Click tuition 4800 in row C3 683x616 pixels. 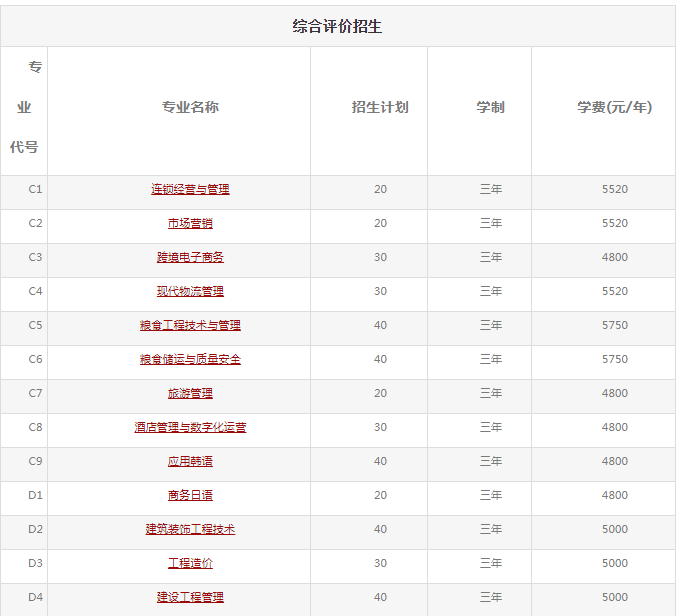(615, 257)
